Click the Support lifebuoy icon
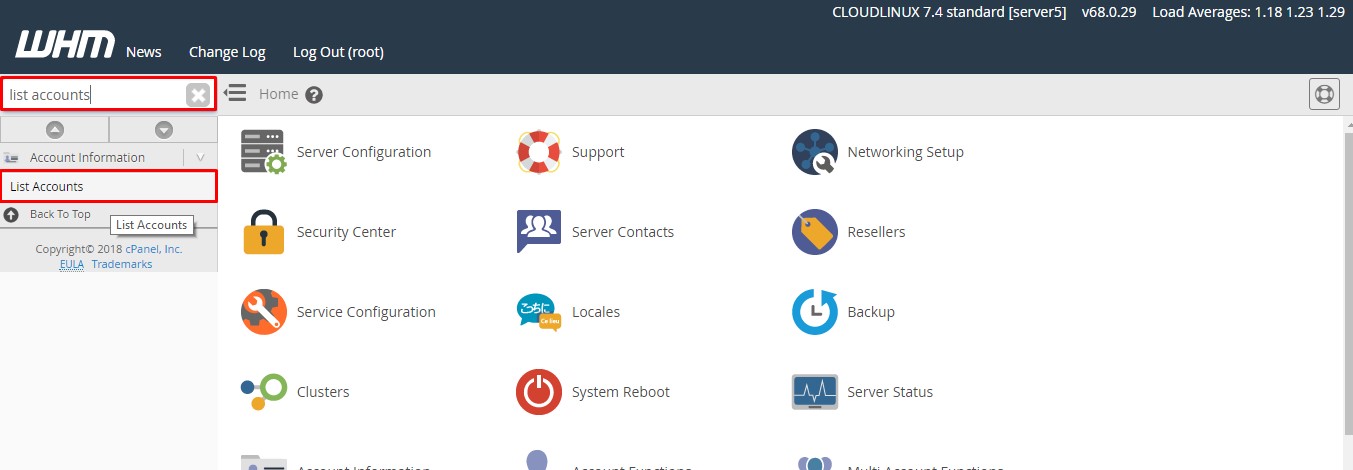The width and height of the screenshot is (1353, 470). coord(539,152)
